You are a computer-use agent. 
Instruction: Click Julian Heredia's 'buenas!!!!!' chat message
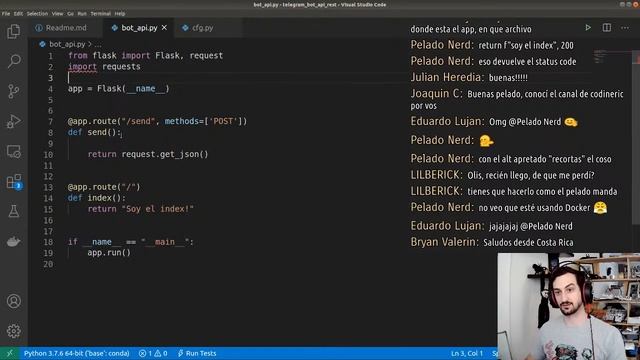[508, 78]
